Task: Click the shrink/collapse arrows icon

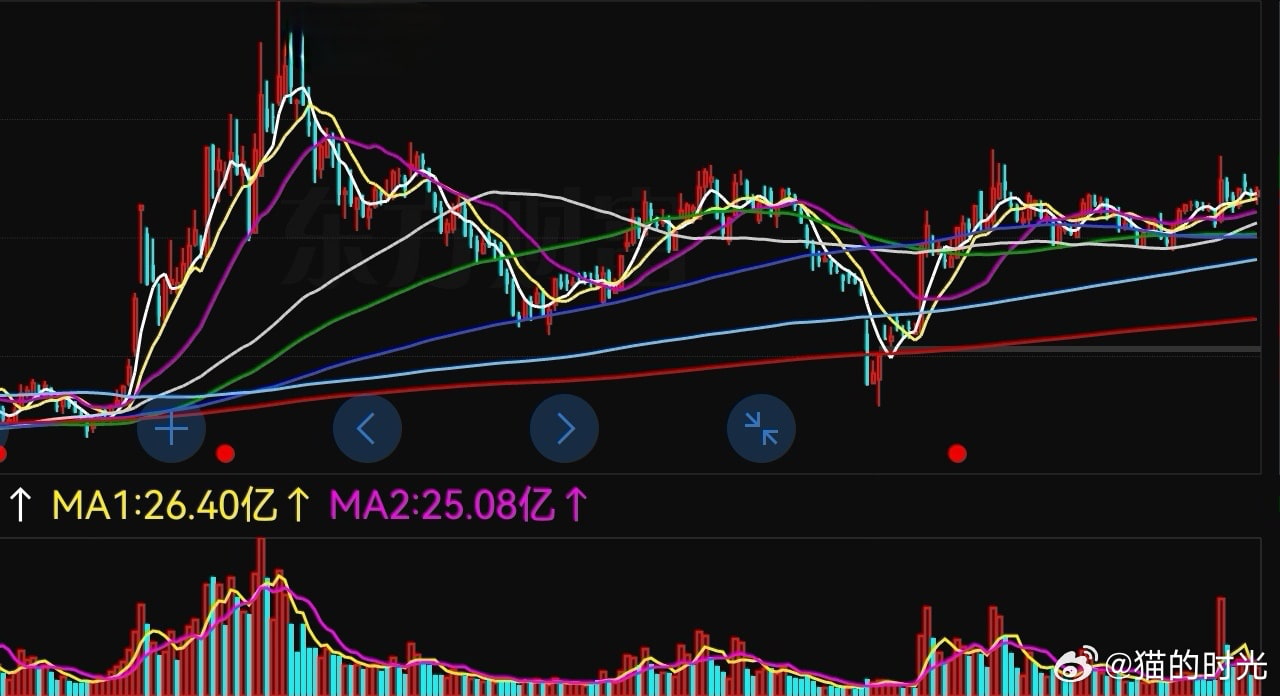Action: click(x=761, y=429)
